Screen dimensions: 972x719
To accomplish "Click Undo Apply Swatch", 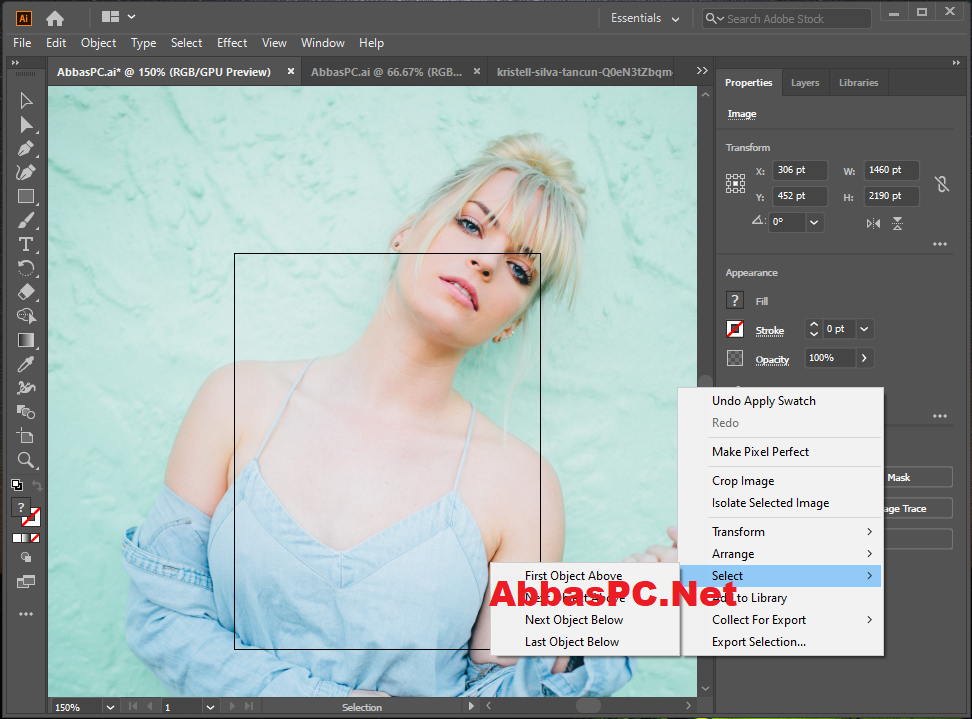I will pyautogui.click(x=780, y=401).
